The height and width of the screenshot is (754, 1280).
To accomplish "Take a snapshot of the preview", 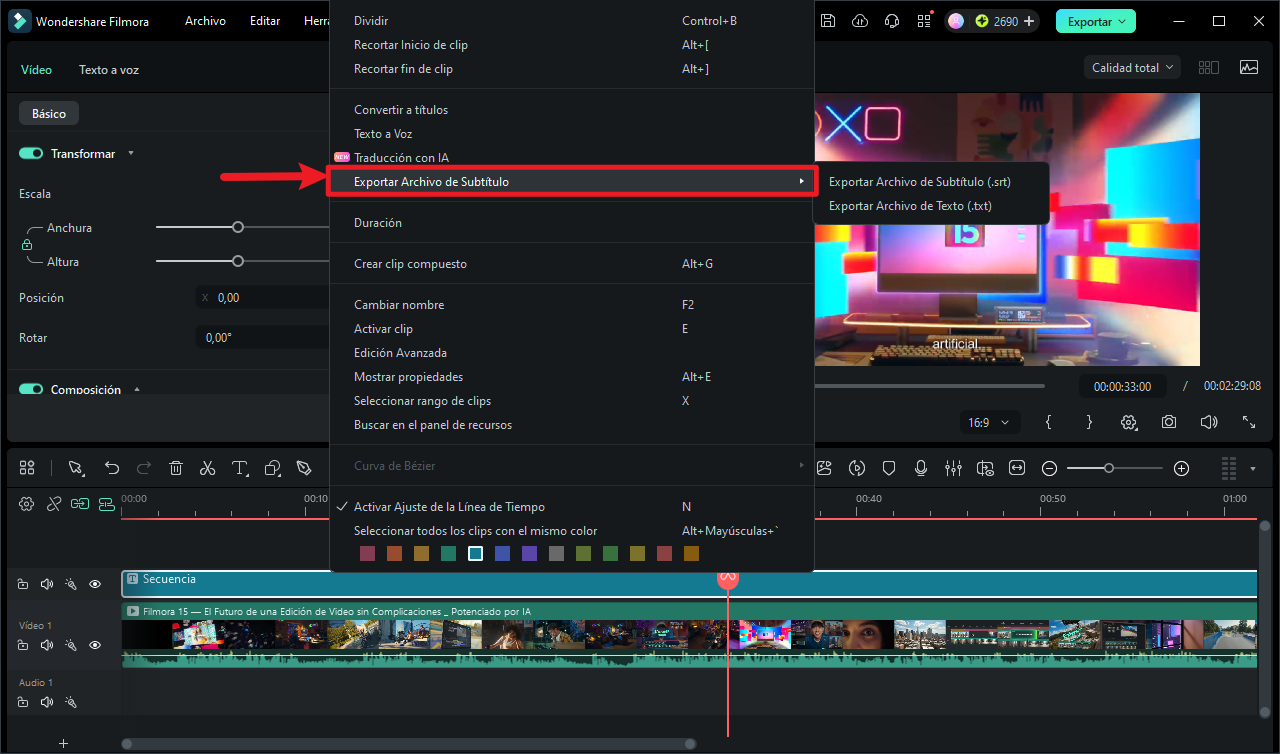I will point(1169,422).
